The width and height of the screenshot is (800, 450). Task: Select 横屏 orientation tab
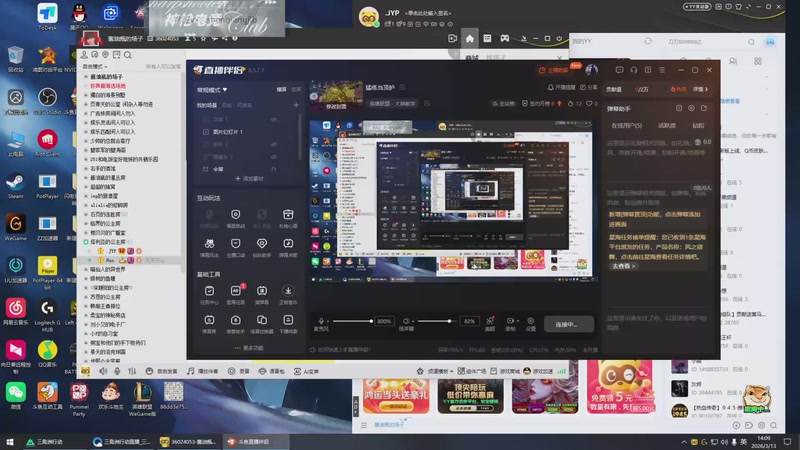(282, 89)
